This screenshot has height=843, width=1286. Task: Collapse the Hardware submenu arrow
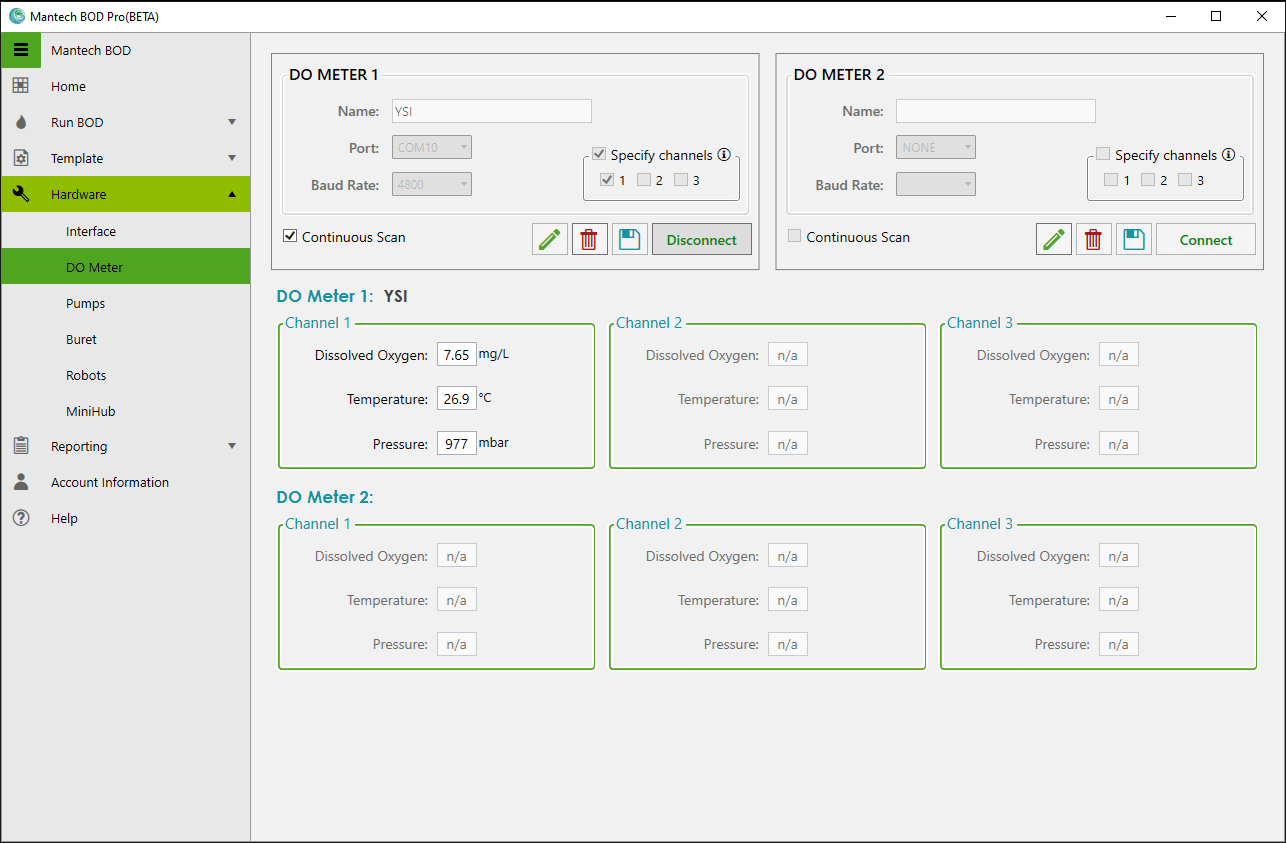coord(232,194)
